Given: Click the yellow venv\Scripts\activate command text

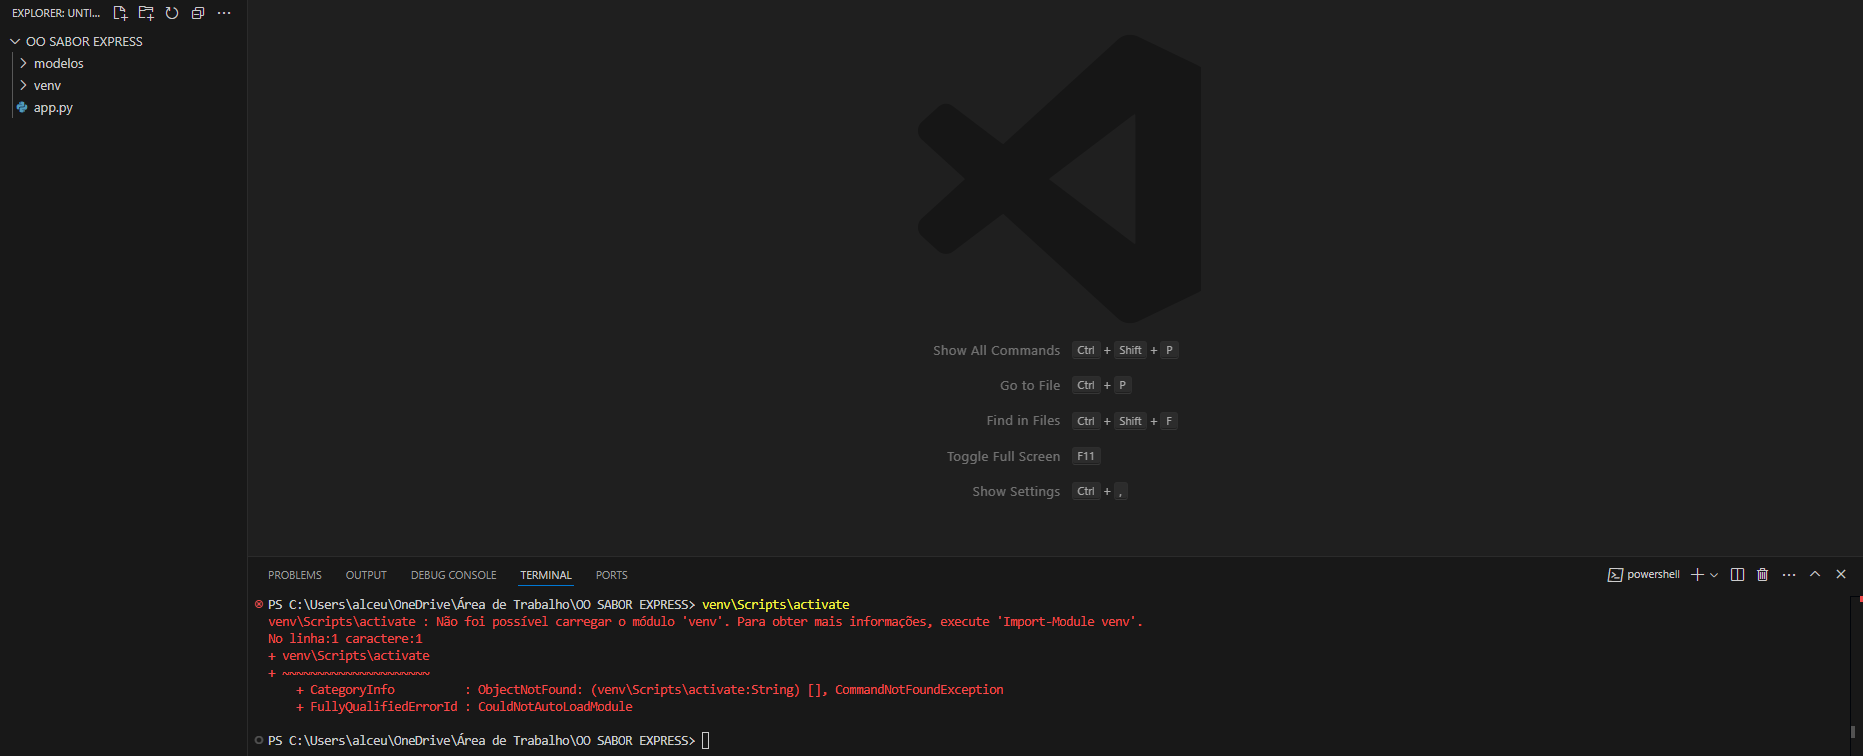Looking at the screenshot, I should point(776,604).
